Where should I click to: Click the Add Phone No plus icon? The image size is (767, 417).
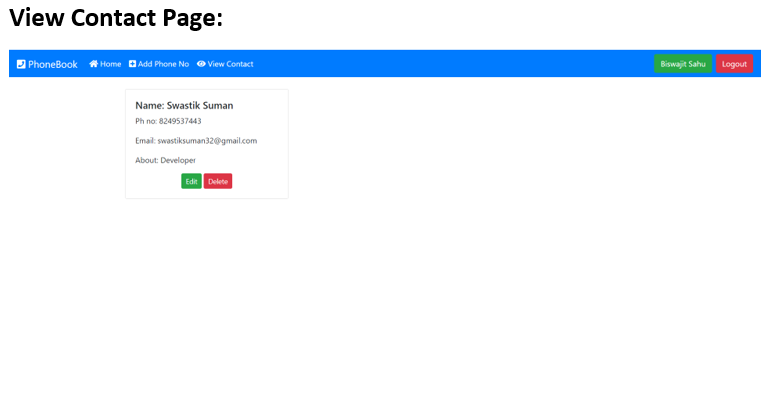coord(133,64)
